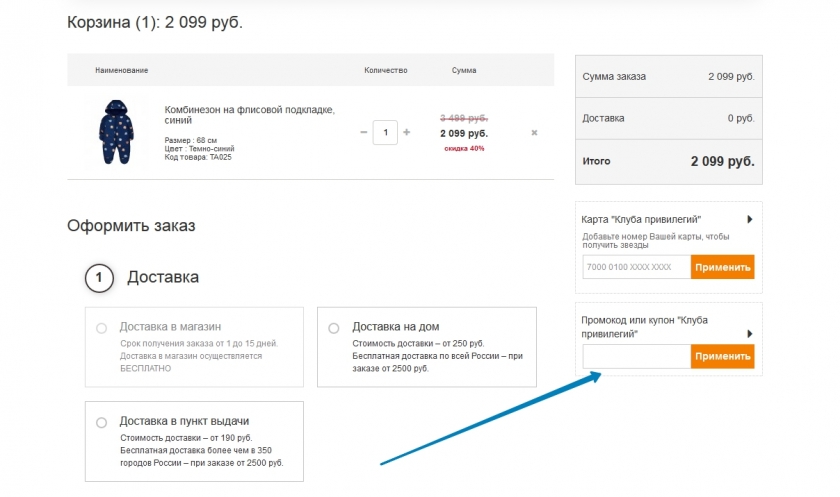This screenshot has width=840, height=497.
Task: Collapse the Карта "Клуба привилегий" section arrow
Action: click(749, 219)
